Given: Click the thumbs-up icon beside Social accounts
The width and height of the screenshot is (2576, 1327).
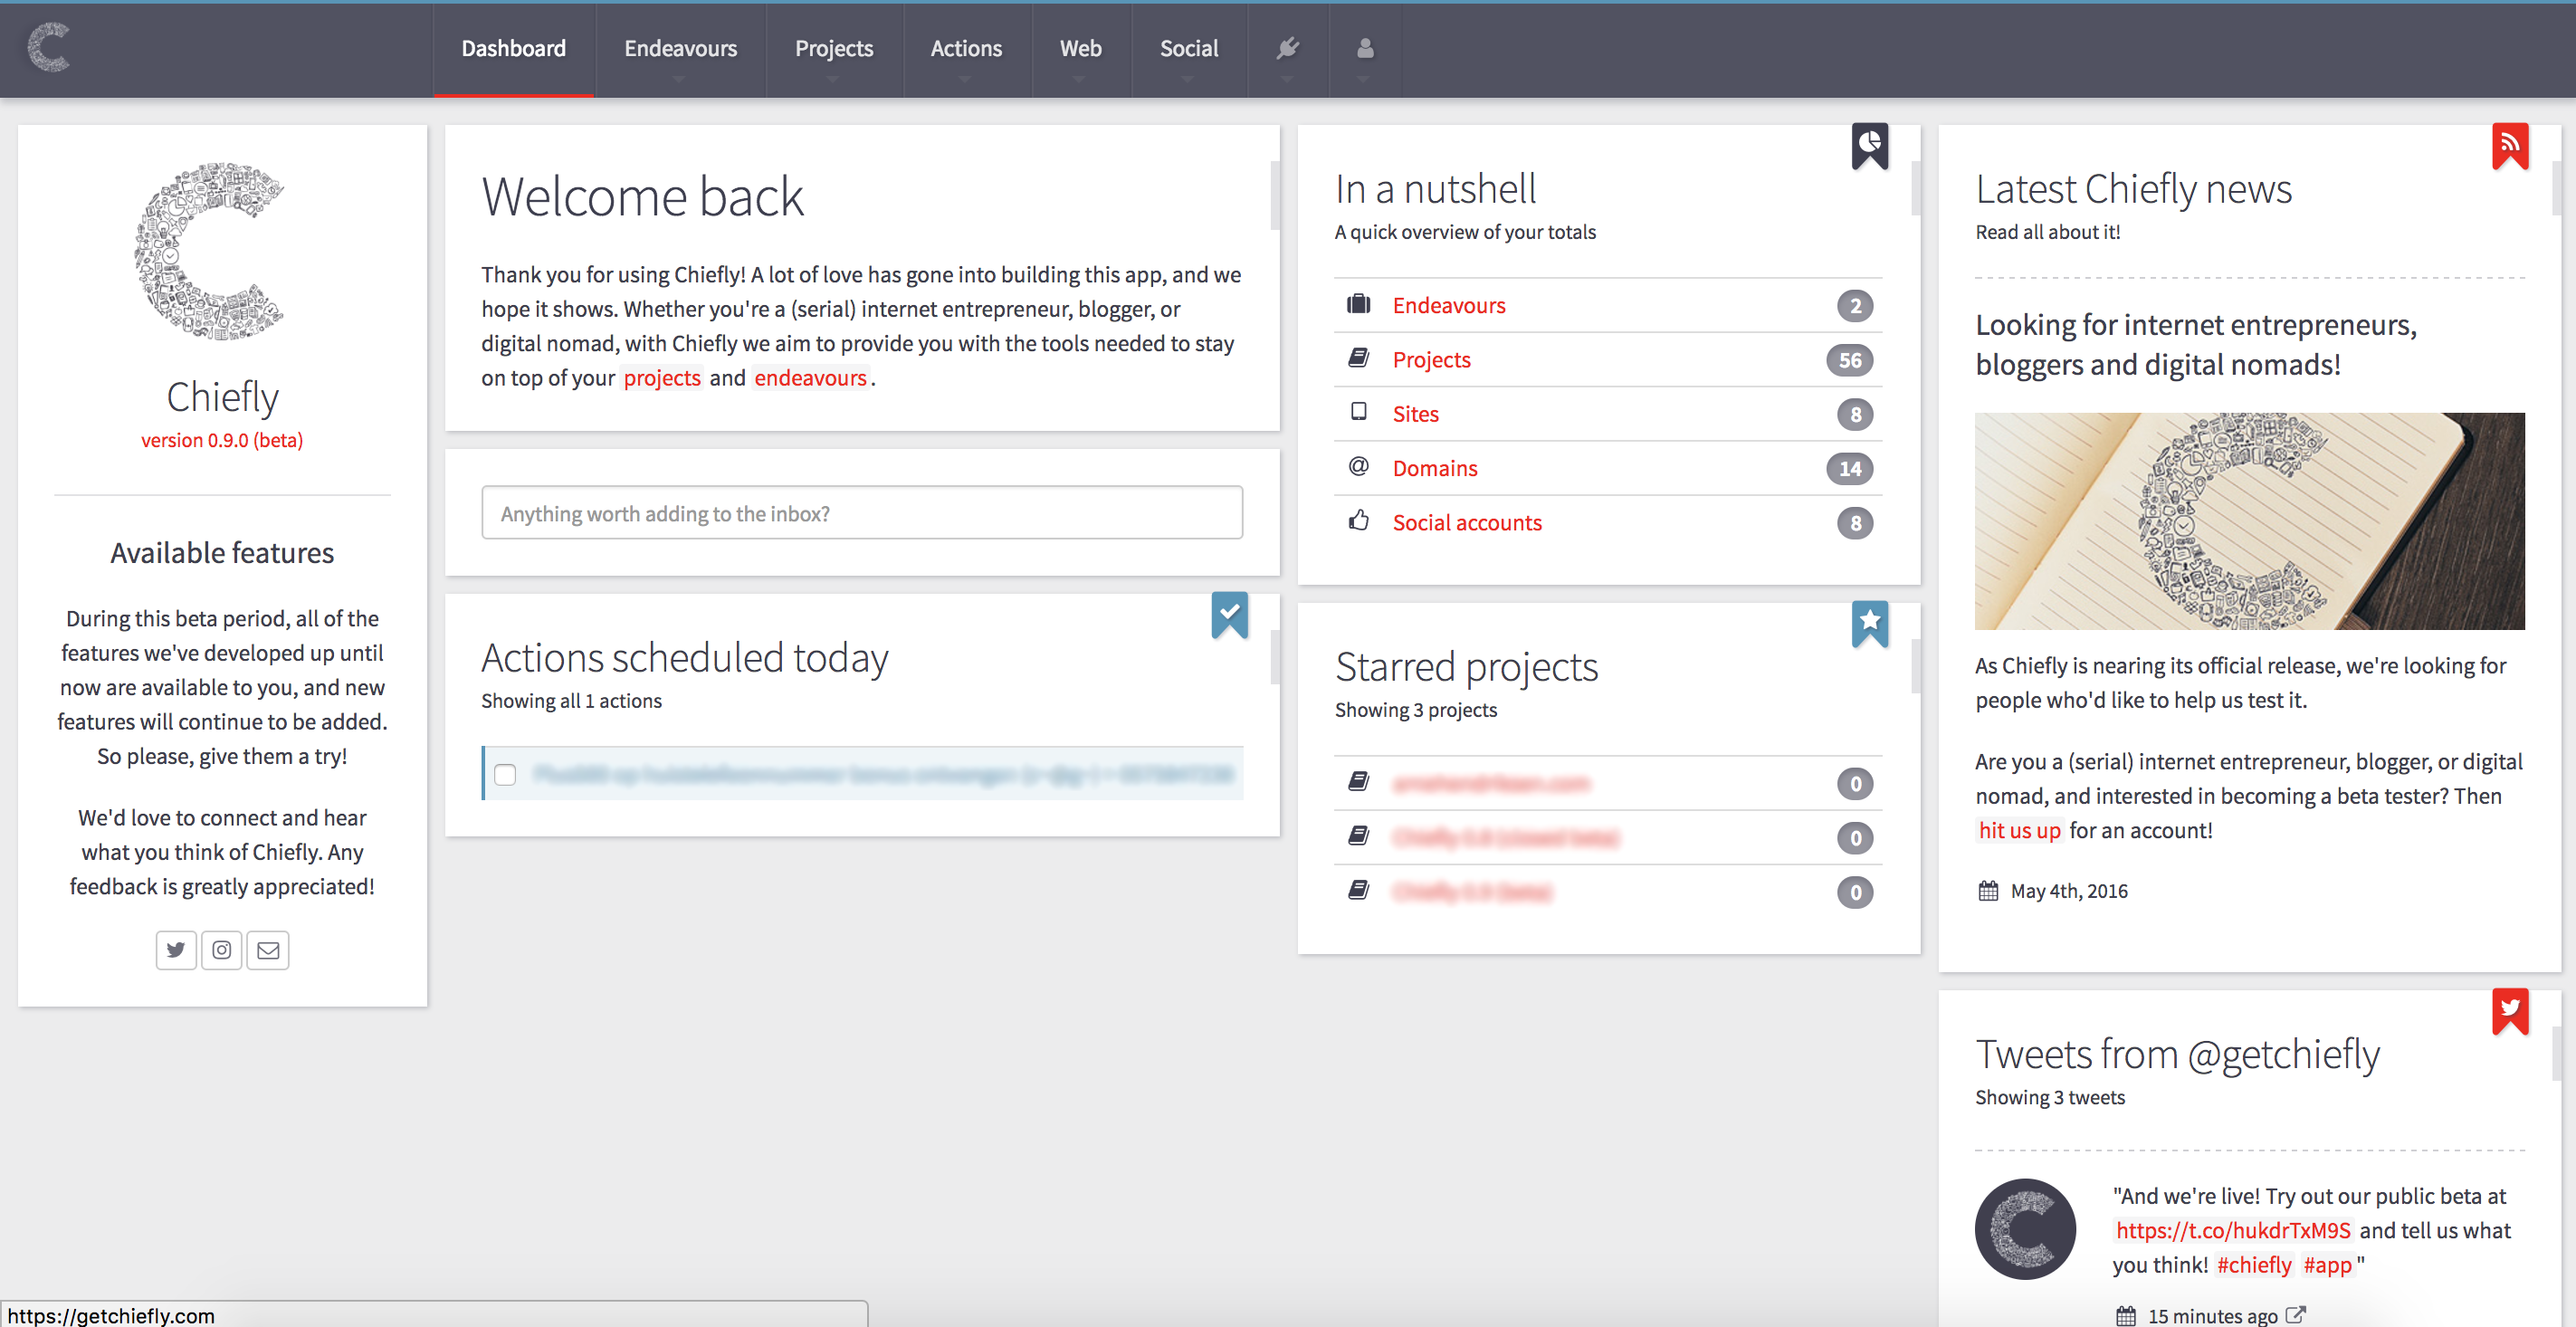Looking at the screenshot, I should [x=1358, y=520].
